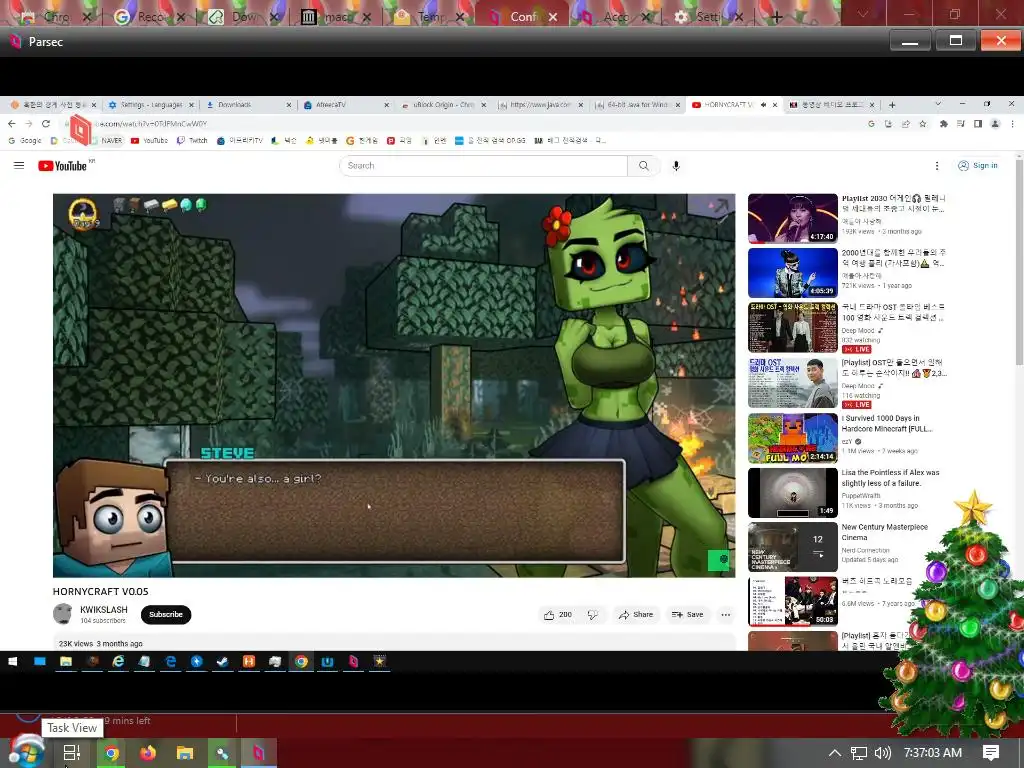Click the system clock showing 7:37:03 AM
Viewport: 1024px width, 768px height.
[x=933, y=753]
